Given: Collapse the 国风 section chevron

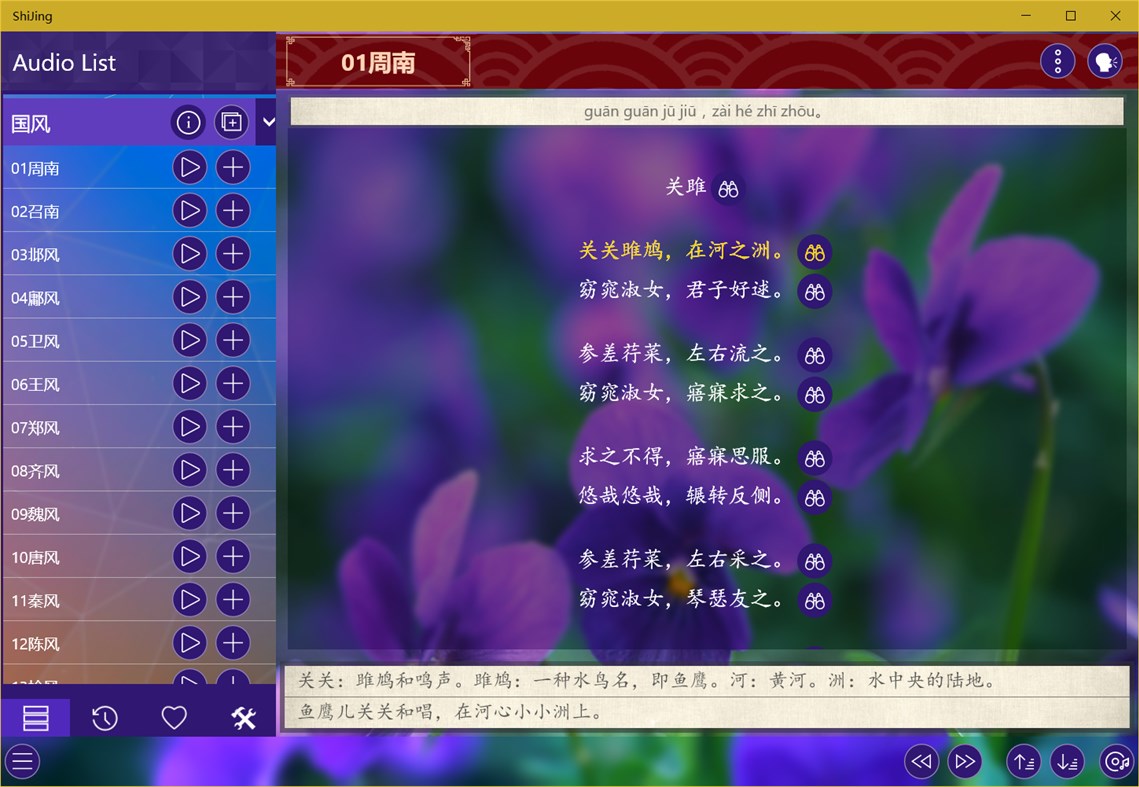Looking at the screenshot, I should 267,121.
